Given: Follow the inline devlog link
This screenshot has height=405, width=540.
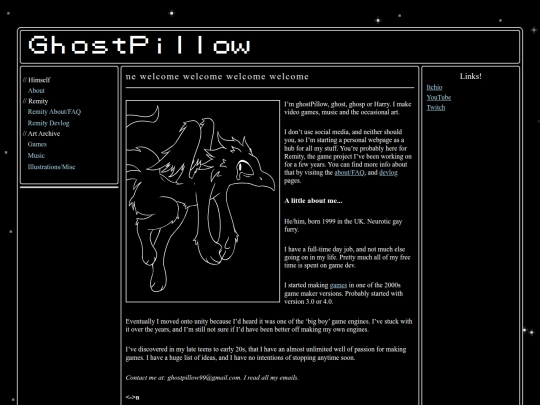Looking at the screenshot, I should [388, 173].
